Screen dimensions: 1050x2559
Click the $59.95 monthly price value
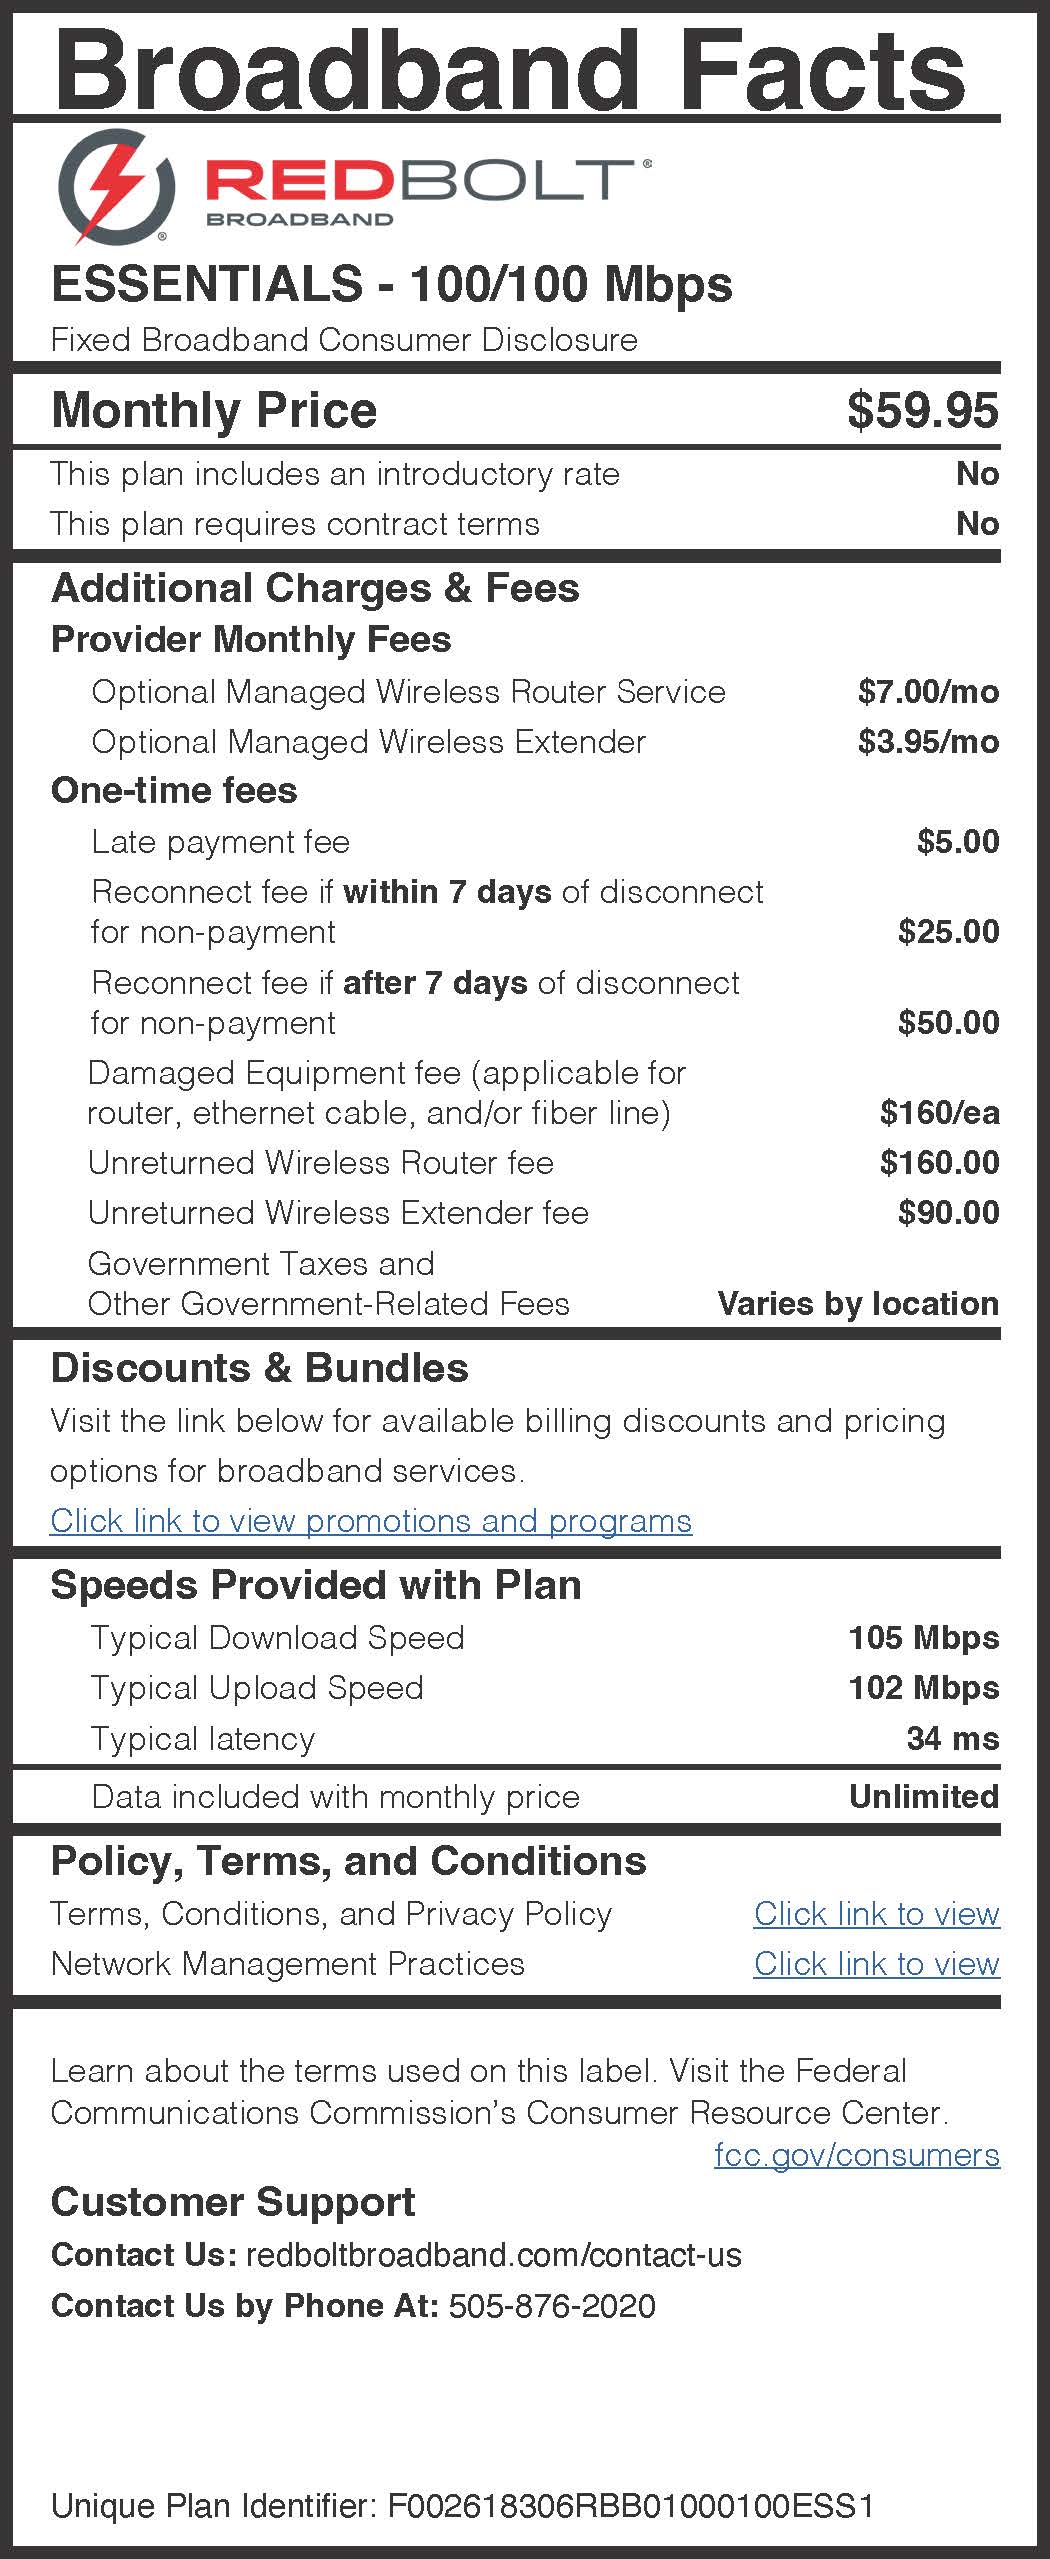[922, 410]
